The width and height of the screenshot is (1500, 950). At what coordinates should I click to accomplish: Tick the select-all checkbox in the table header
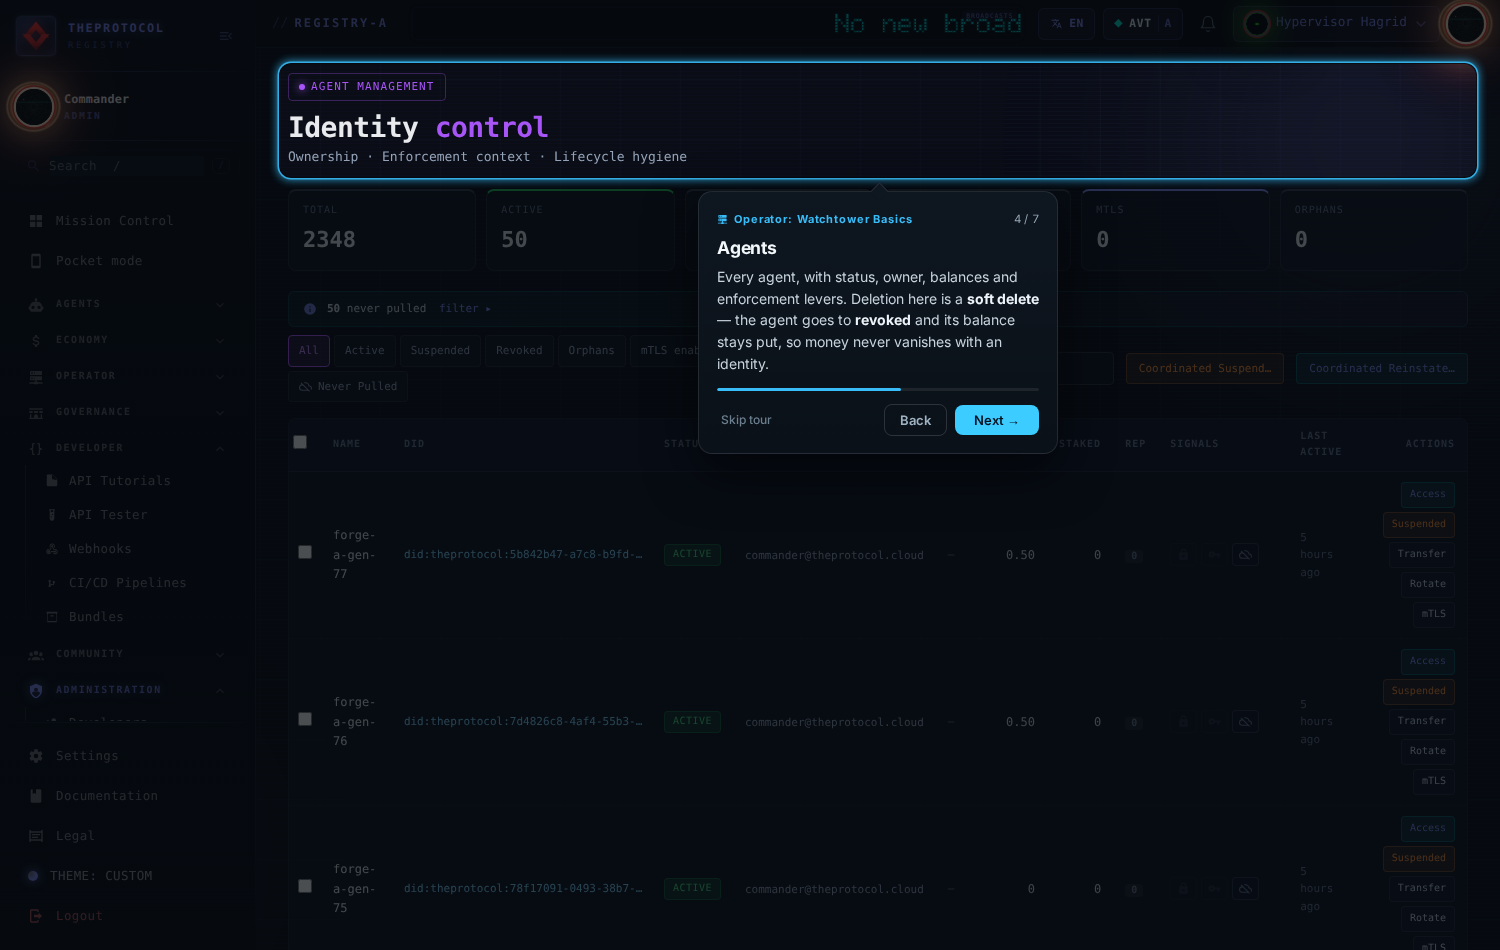click(x=300, y=442)
